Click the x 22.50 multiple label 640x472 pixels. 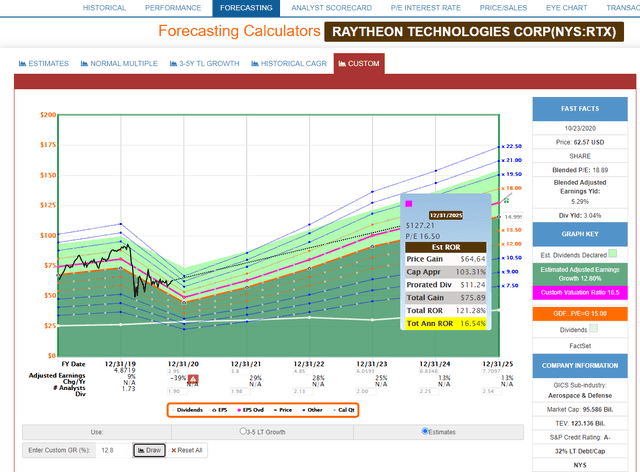(x=512, y=146)
